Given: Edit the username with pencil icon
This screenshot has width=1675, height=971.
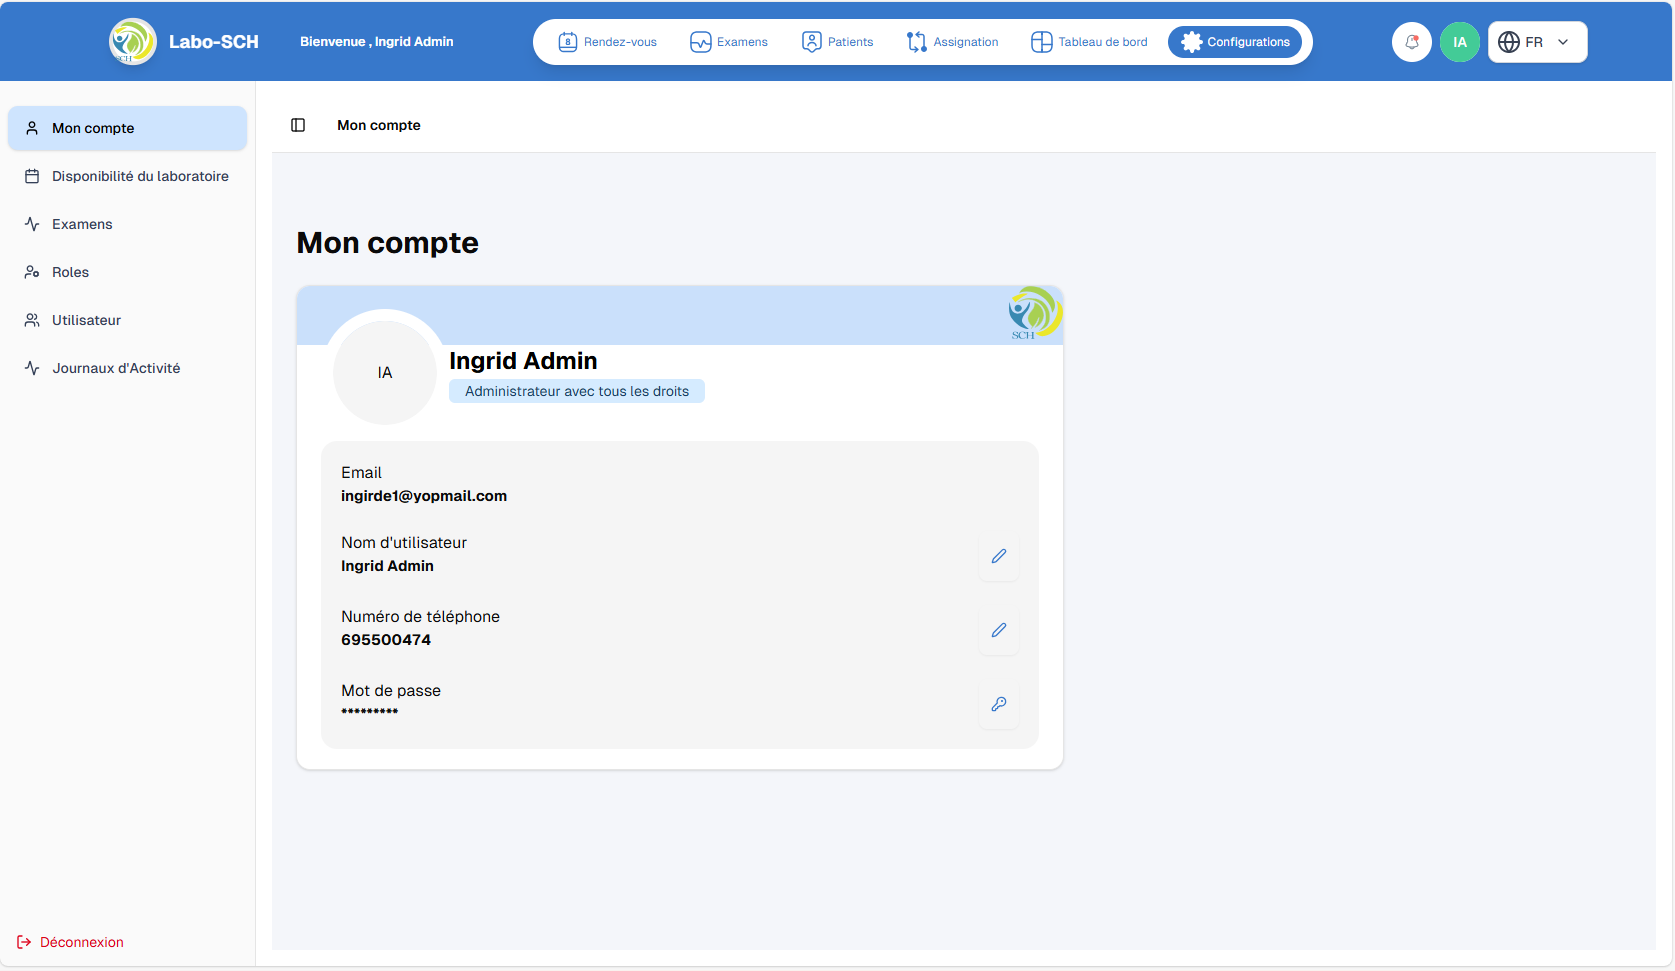Looking at the screenshot, I should click(998, 556).
